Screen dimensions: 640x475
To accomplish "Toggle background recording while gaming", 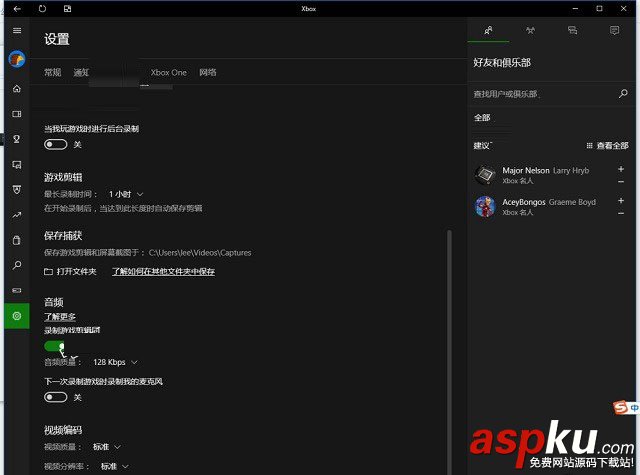I will click(56, 144).
